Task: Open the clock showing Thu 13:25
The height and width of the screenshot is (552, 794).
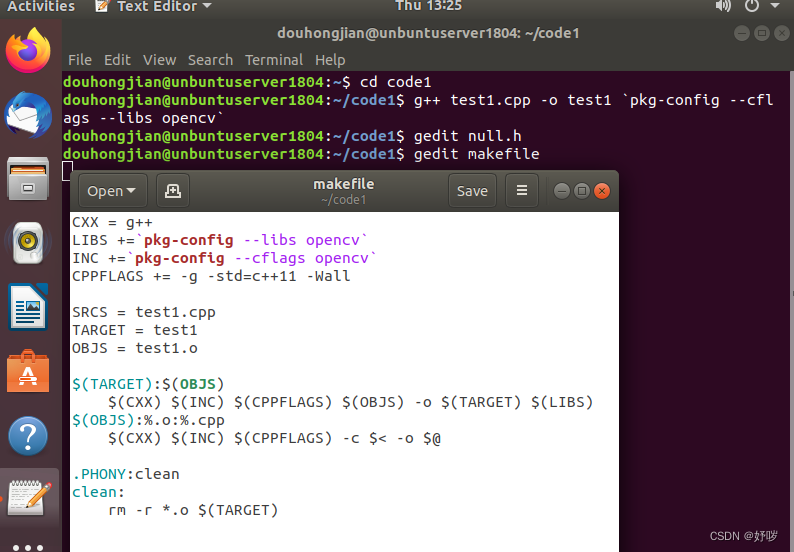Action: coord(428,6)
